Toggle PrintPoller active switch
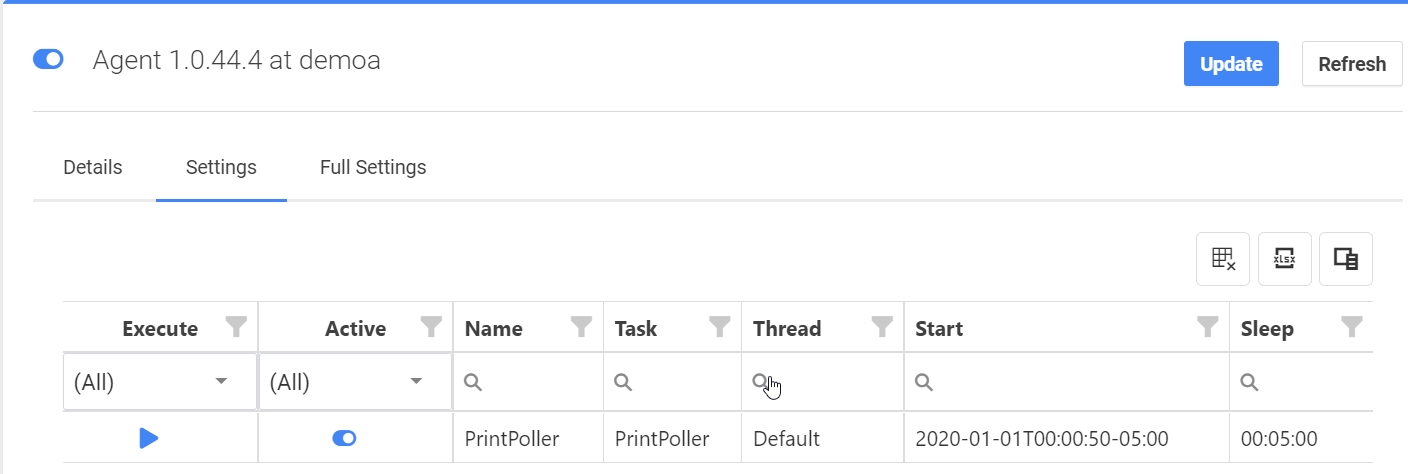The width and height of the screenshot is (1408, 474). click(344, 438)
